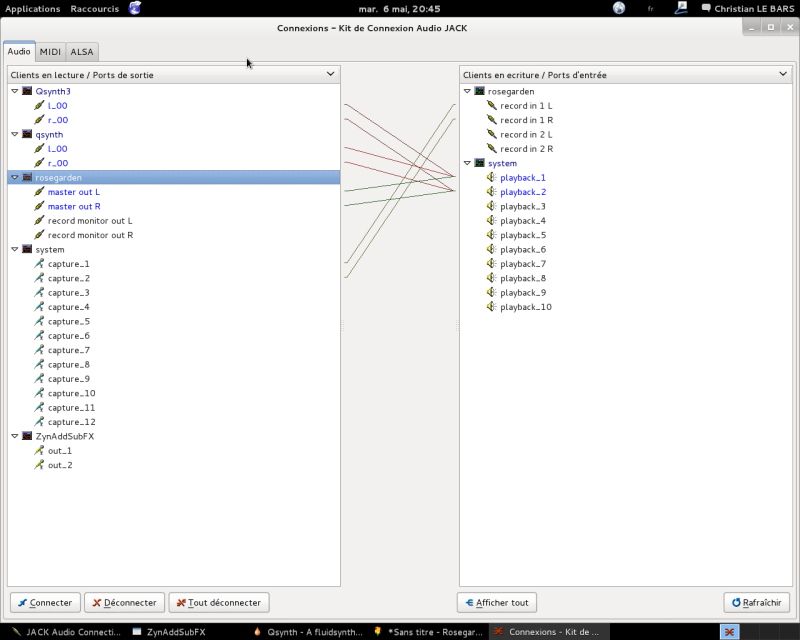Viewport: 800px width, 640px height.
Task: Click the Déconnecter button
Action: pos(124,603)
